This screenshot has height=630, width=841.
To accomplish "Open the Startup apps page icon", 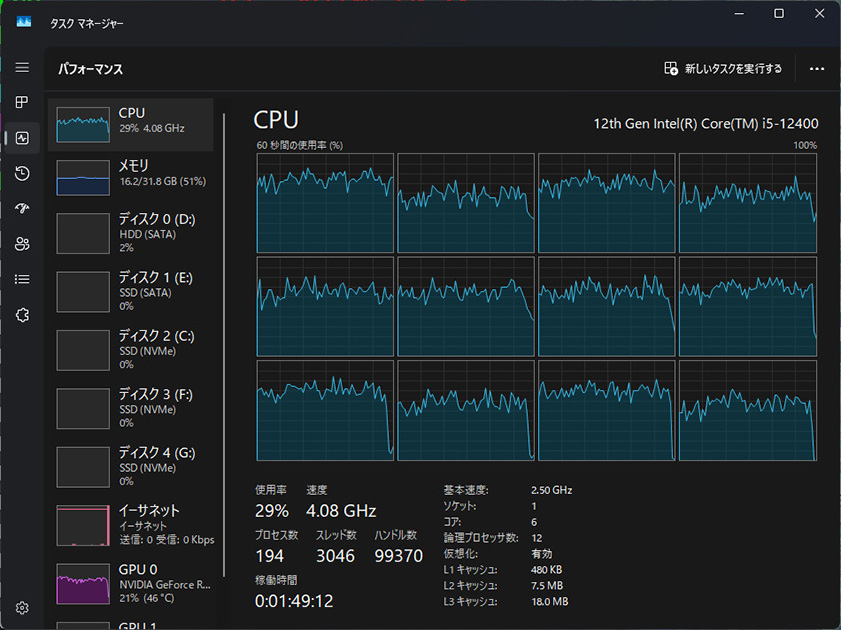I will click(22, 208).
